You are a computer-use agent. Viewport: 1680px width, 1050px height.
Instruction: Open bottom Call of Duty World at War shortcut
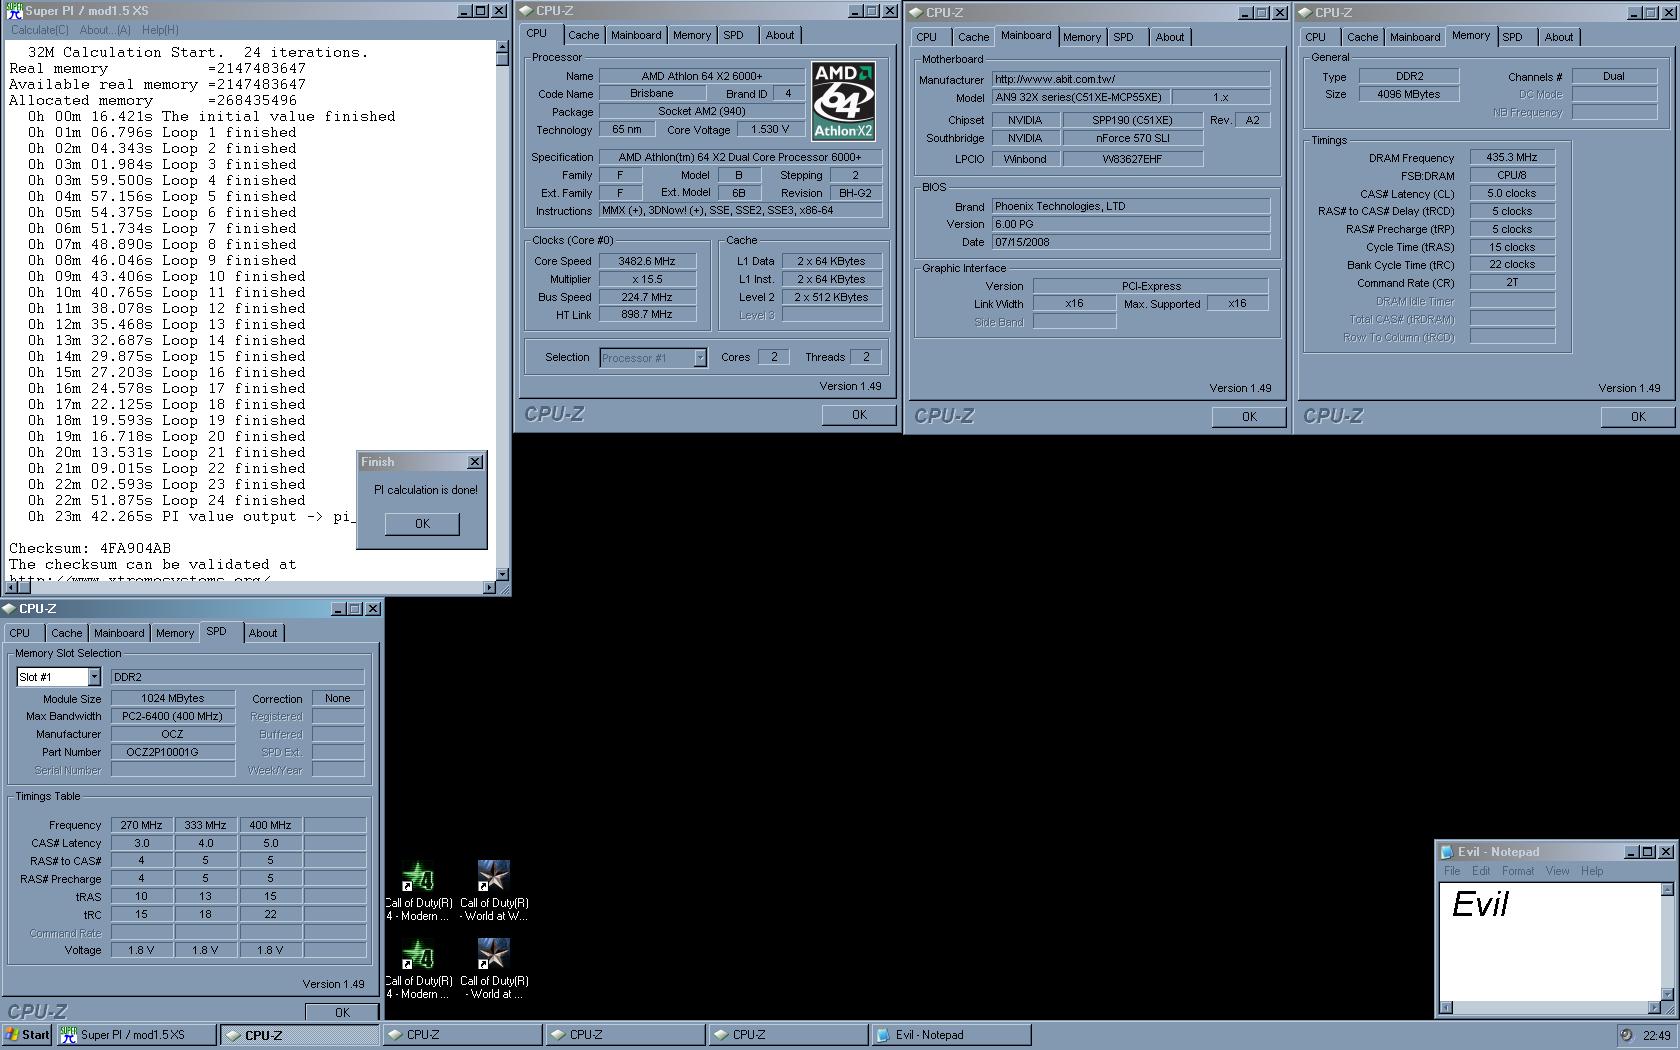(494, 969)
